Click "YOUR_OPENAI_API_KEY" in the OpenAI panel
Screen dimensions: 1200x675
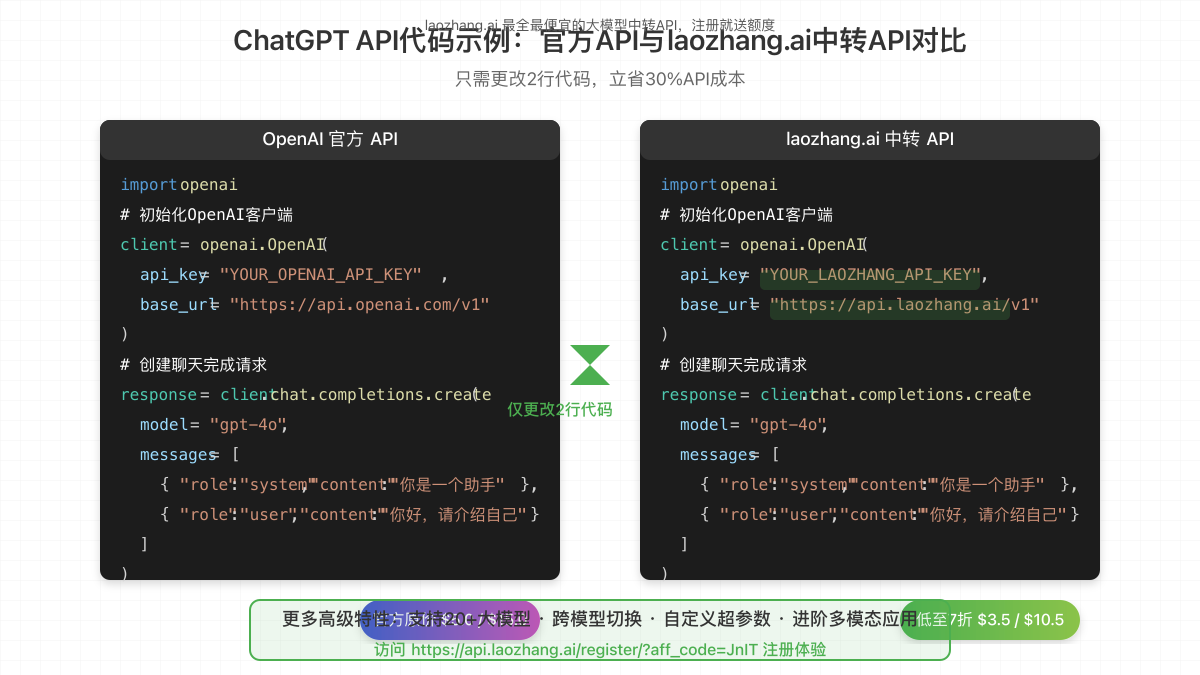320,275
